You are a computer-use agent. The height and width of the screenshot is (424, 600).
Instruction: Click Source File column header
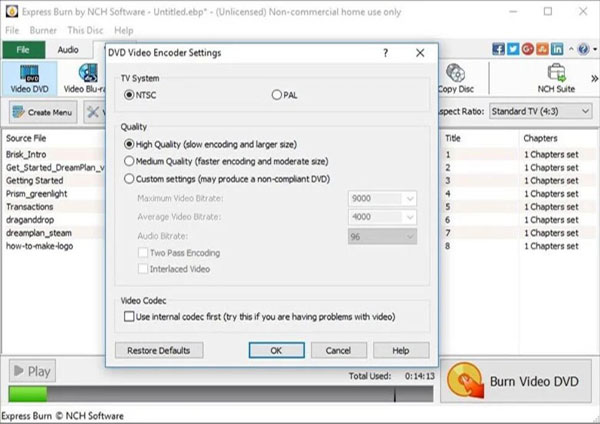click(x=26, y=138)
